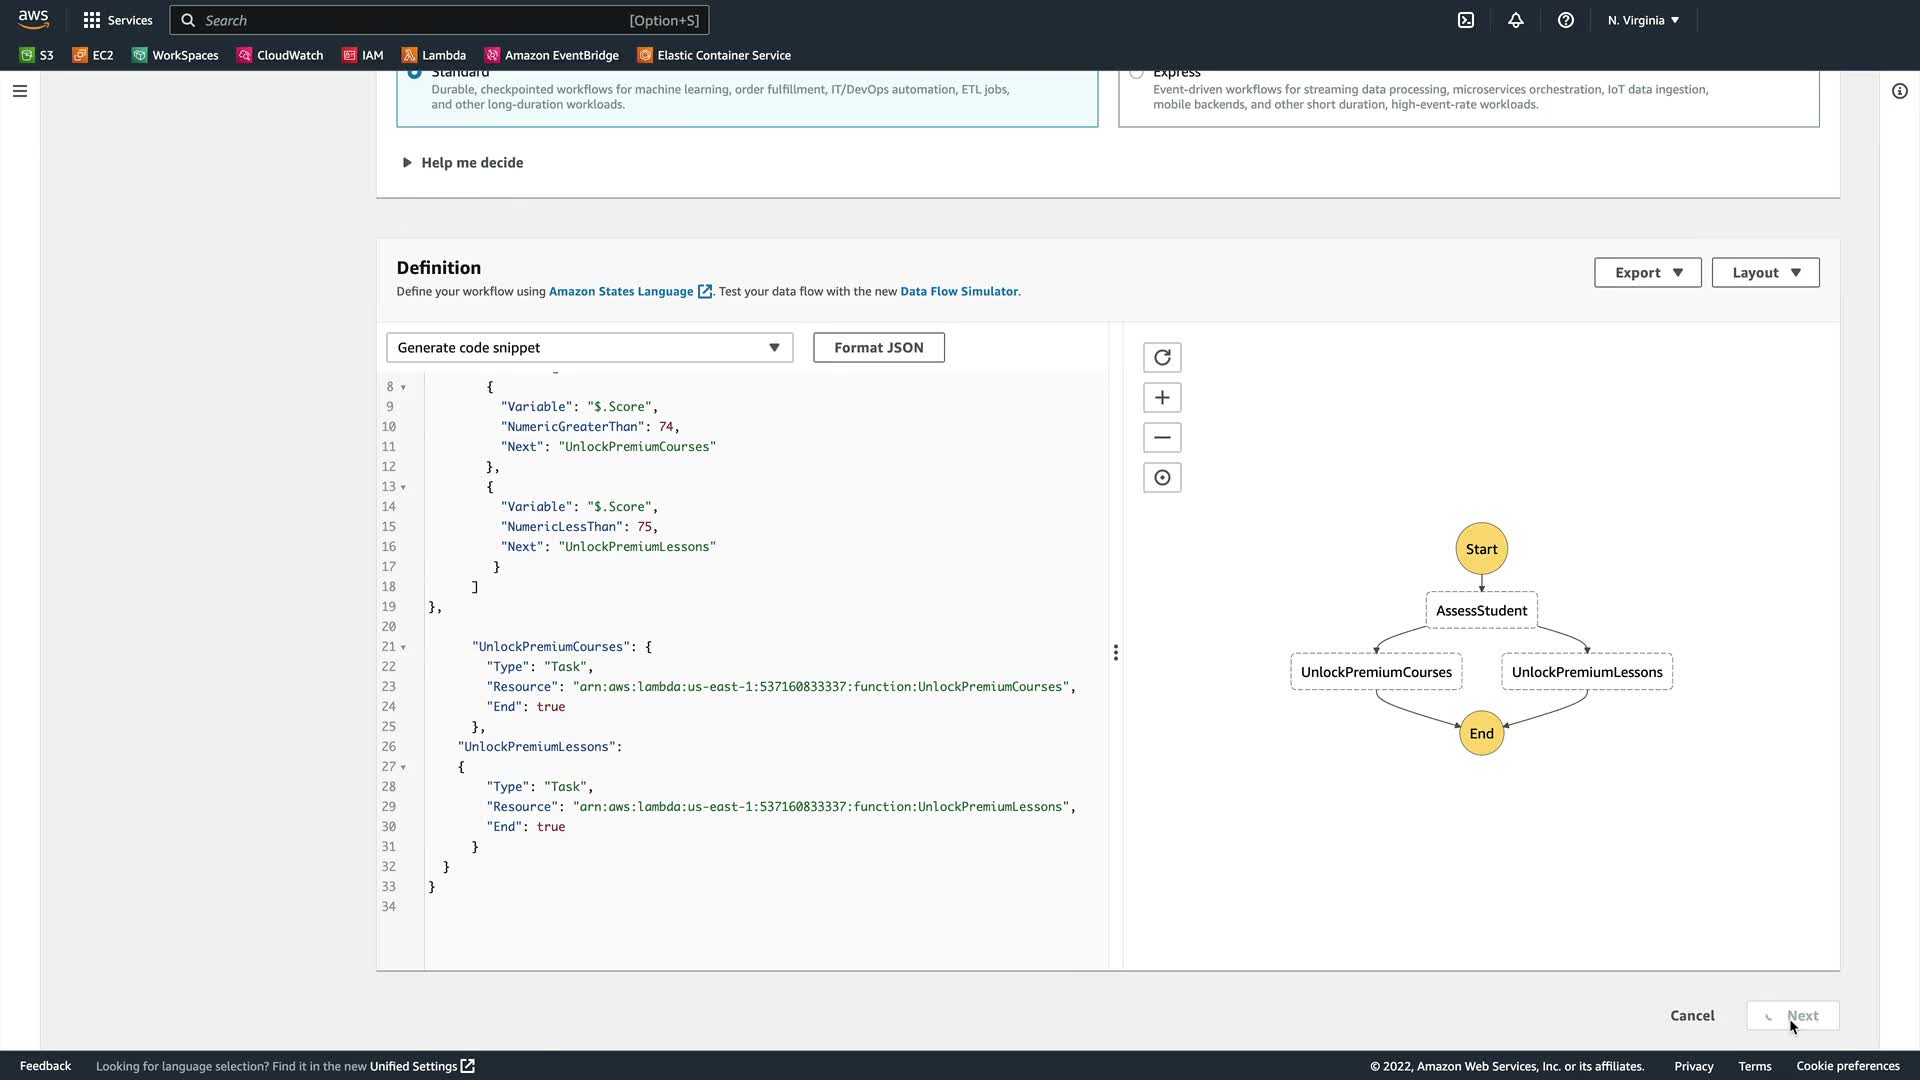
Task: Open the left hamburger navigation menu
Action: [x=20, y=91]
